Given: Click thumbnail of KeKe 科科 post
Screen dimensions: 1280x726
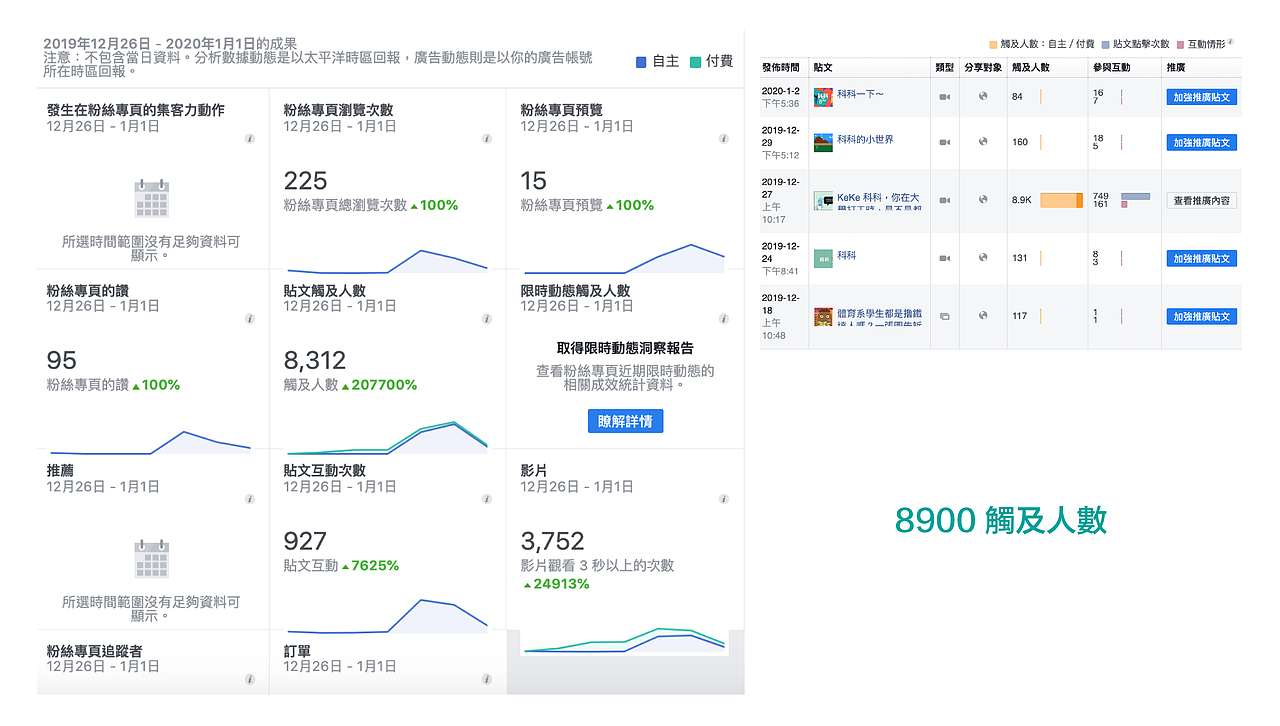Looking at the screenshot, I should (x=823, y=200).
